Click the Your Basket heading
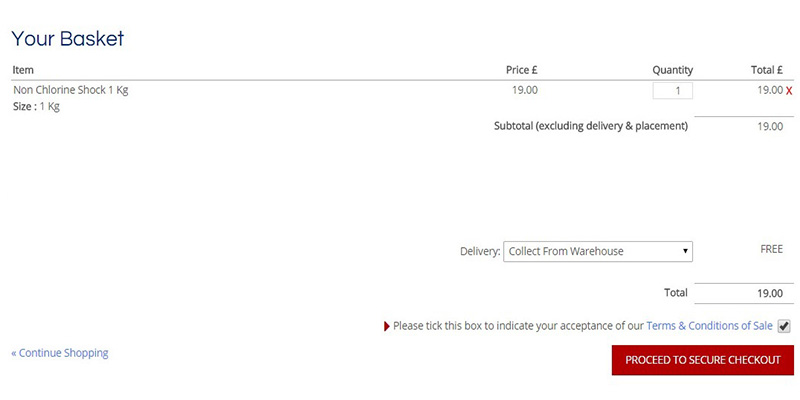 [x=68, y=39]
